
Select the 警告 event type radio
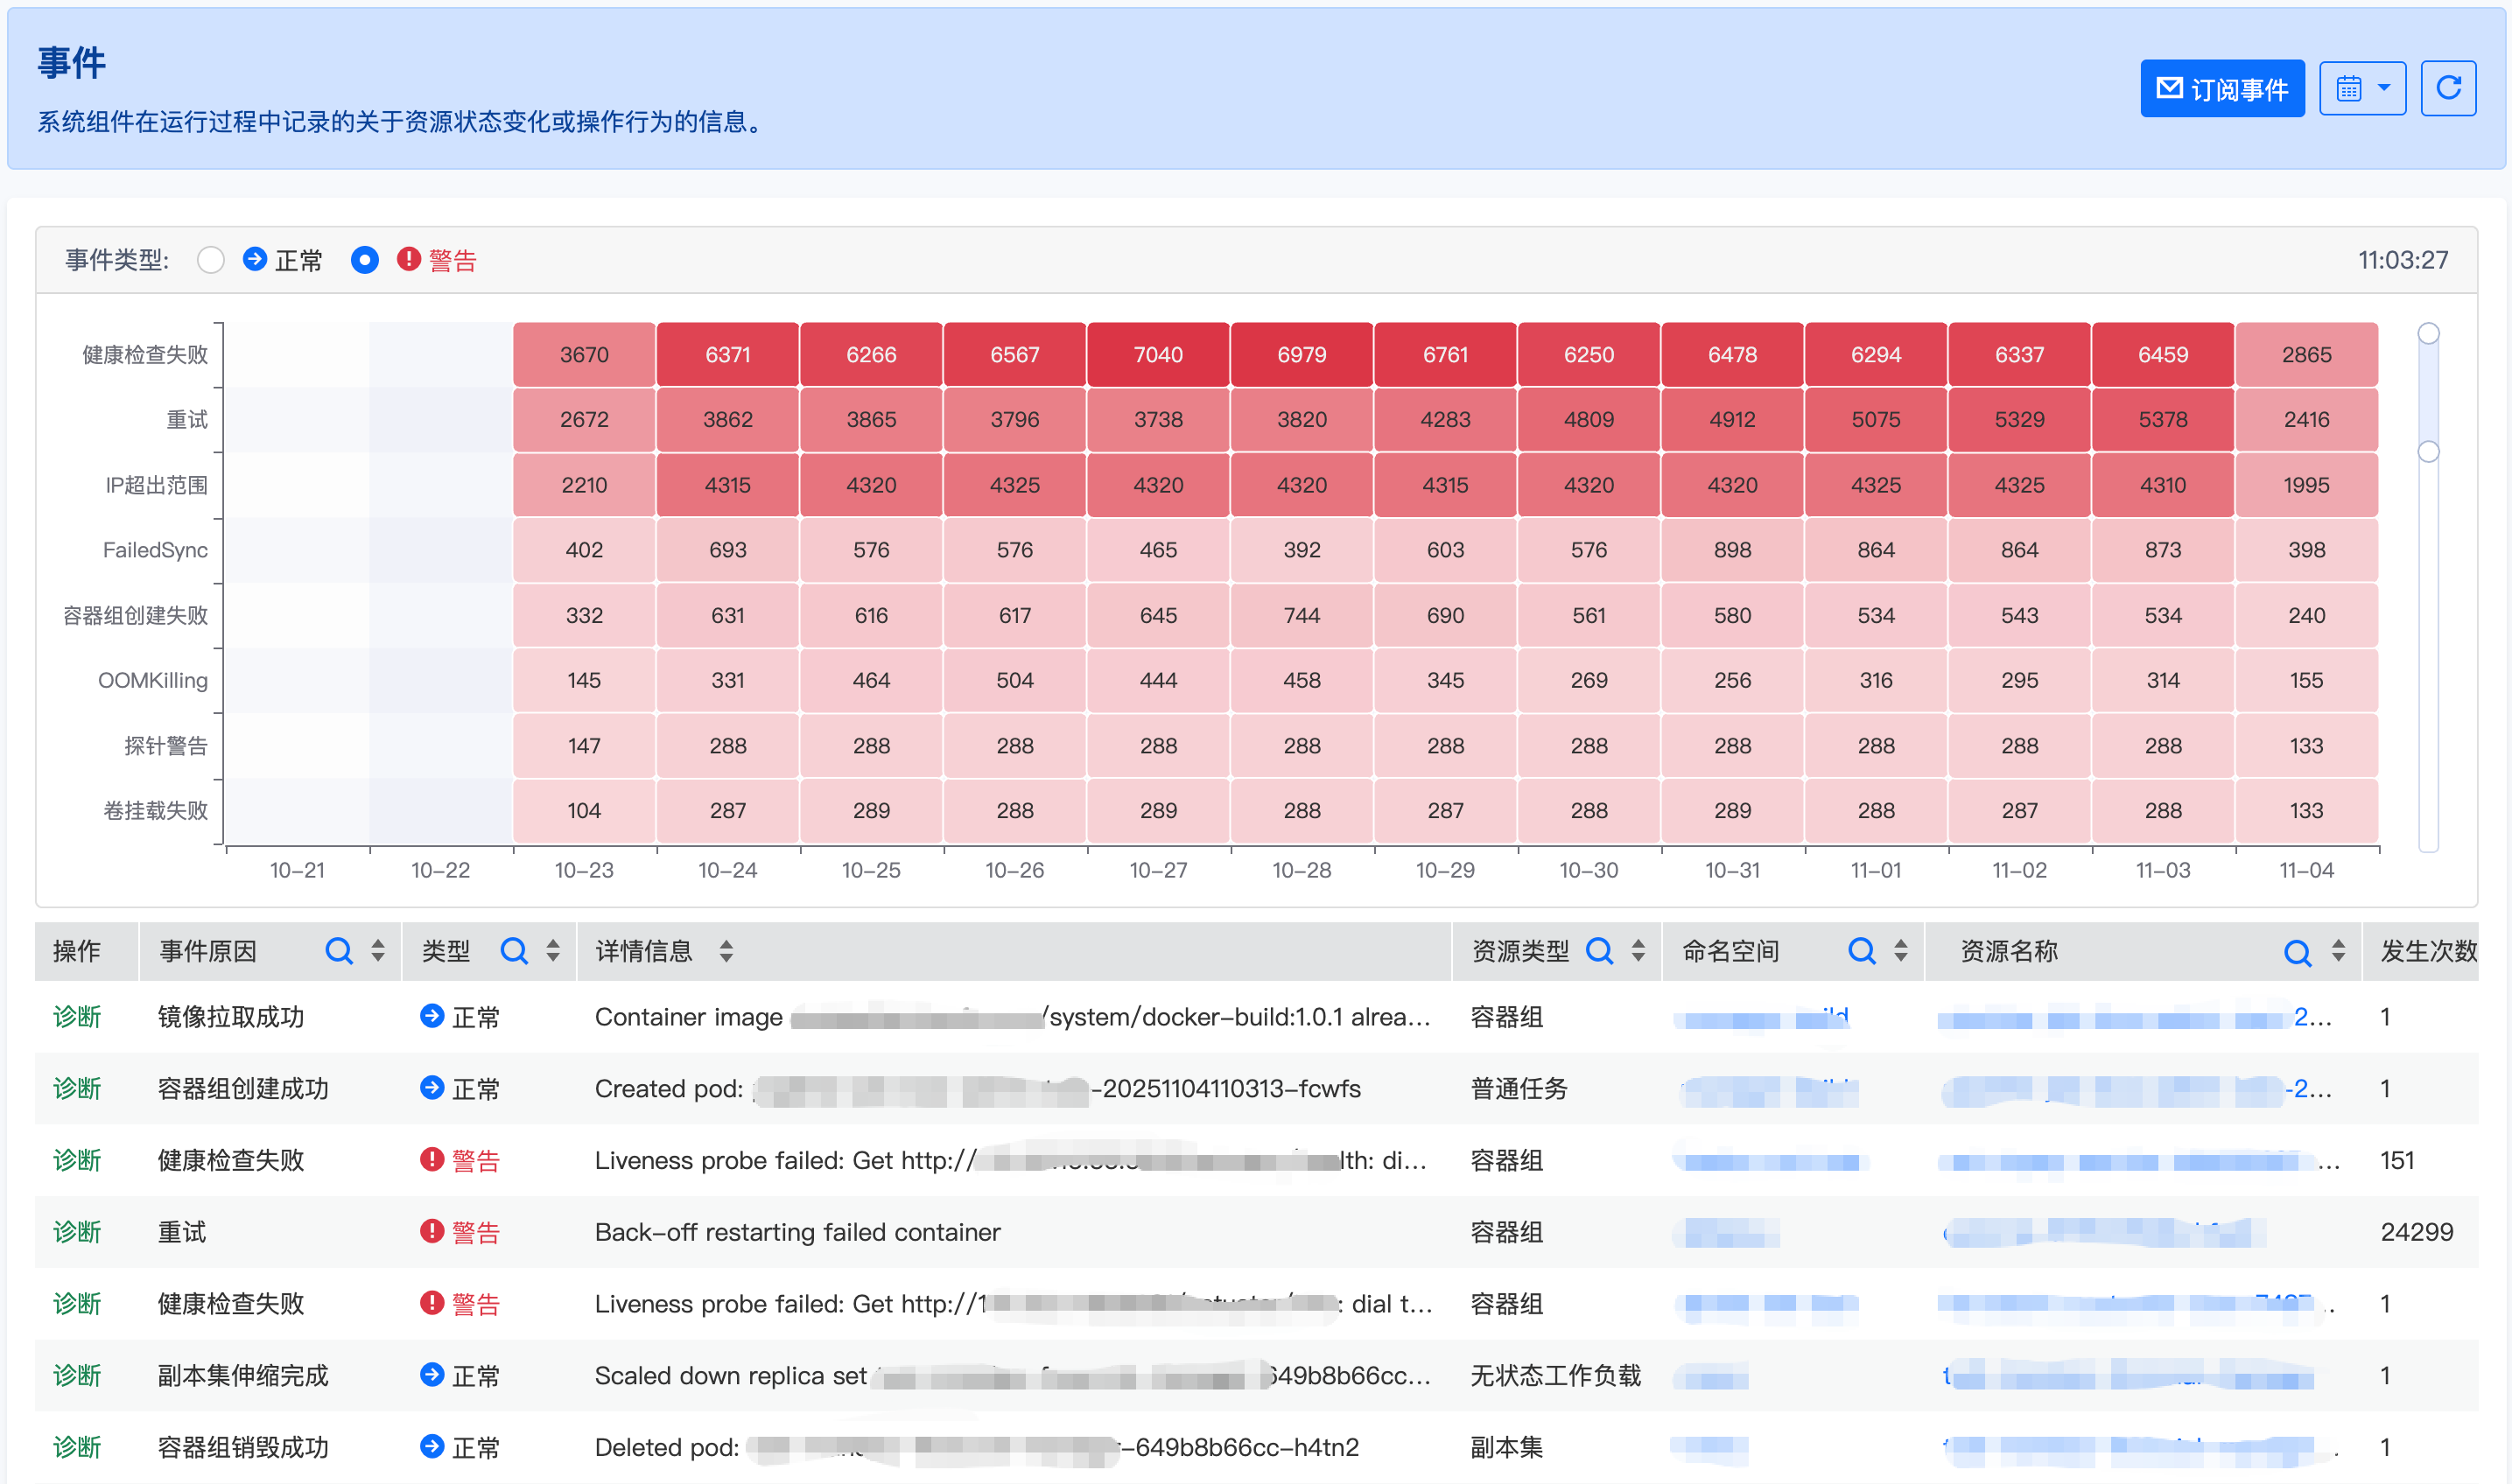pyautogui.click(x=365, y=260)
